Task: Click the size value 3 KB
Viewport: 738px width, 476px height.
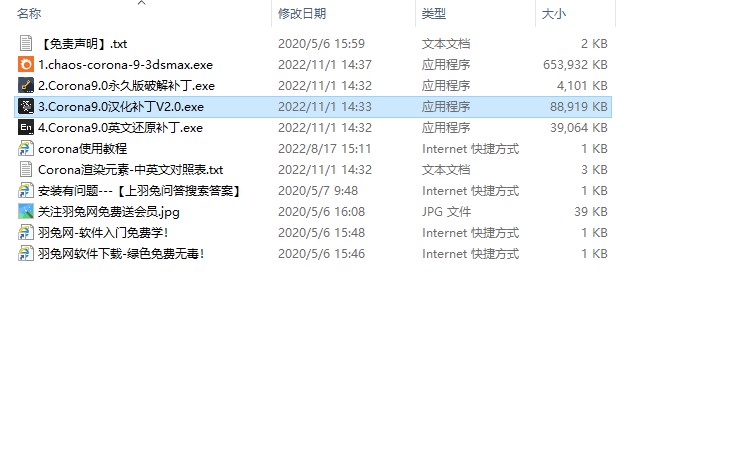Action: 594,169
